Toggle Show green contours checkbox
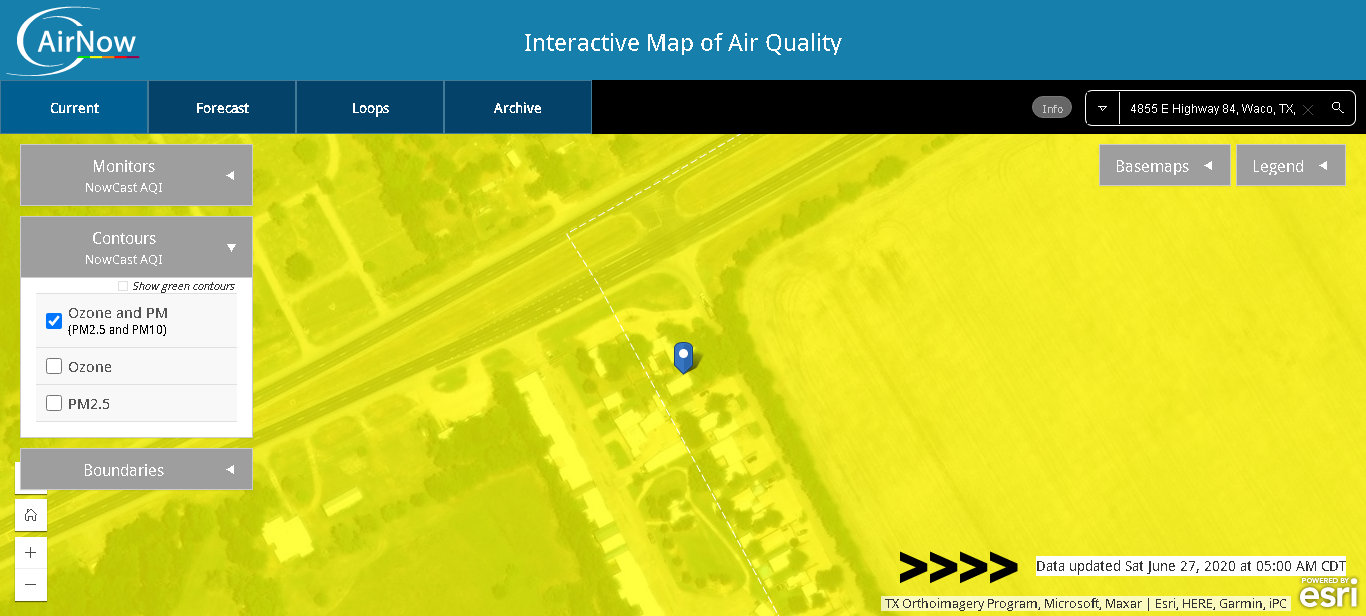 [123, 287]
